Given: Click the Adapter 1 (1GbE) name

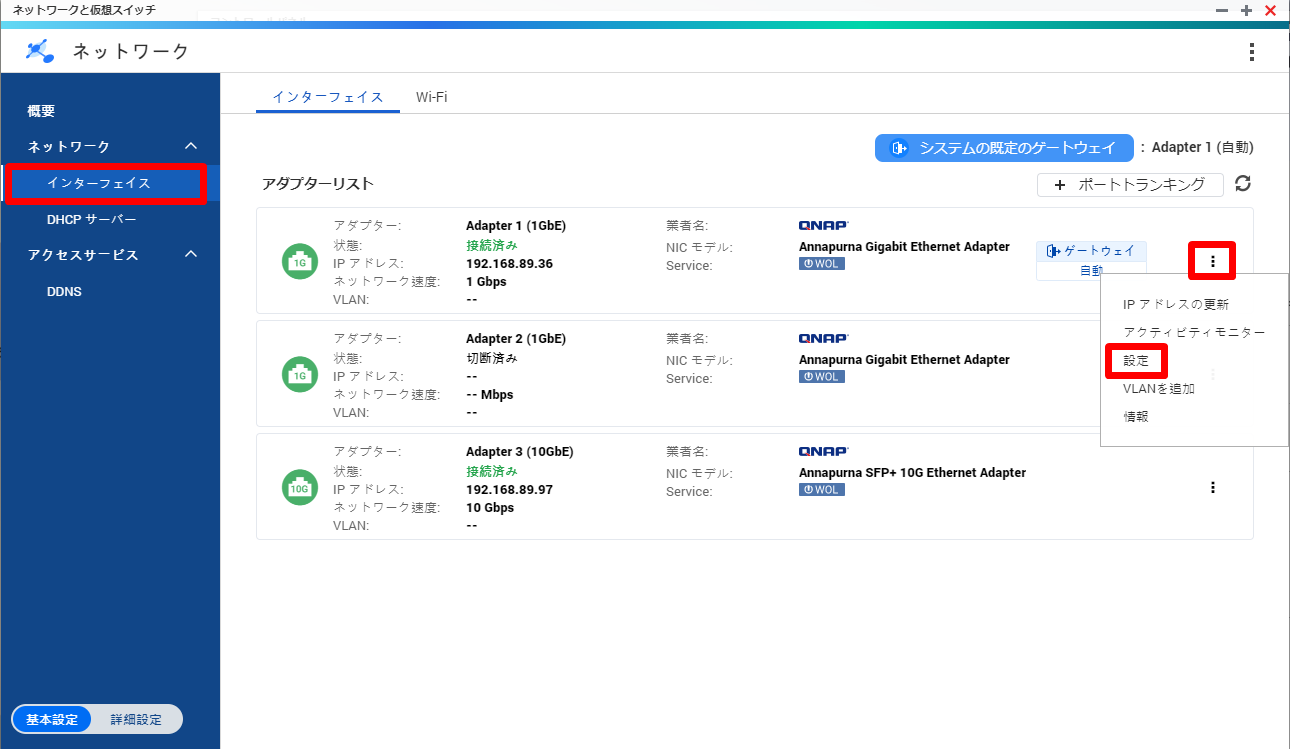Looking at the screenshot, I should tap(516, 226).
